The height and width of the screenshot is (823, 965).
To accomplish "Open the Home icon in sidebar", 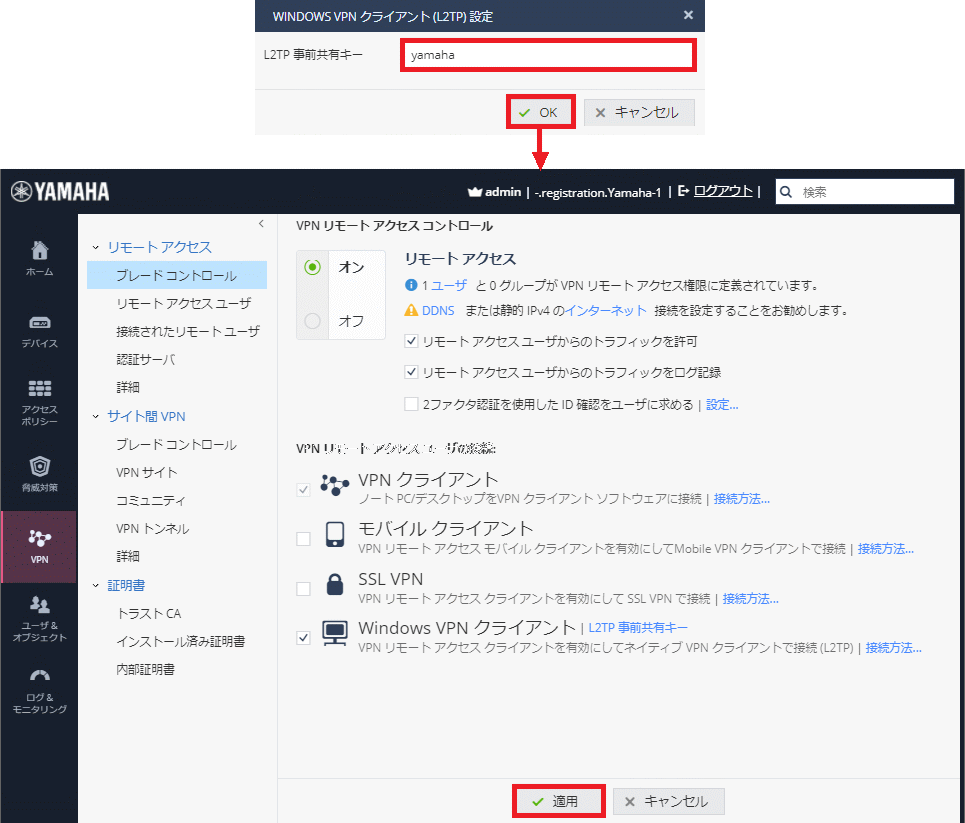I will tap(39, 251).
